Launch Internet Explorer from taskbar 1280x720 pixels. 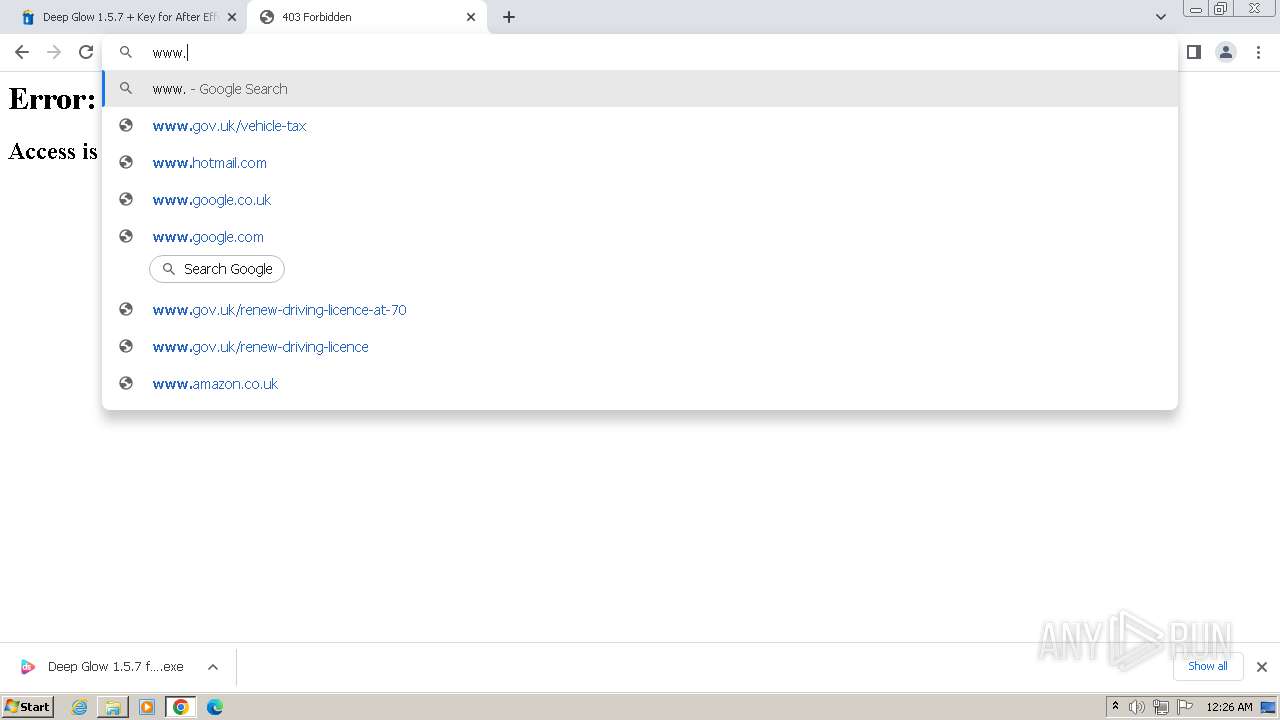pos(80,707)
